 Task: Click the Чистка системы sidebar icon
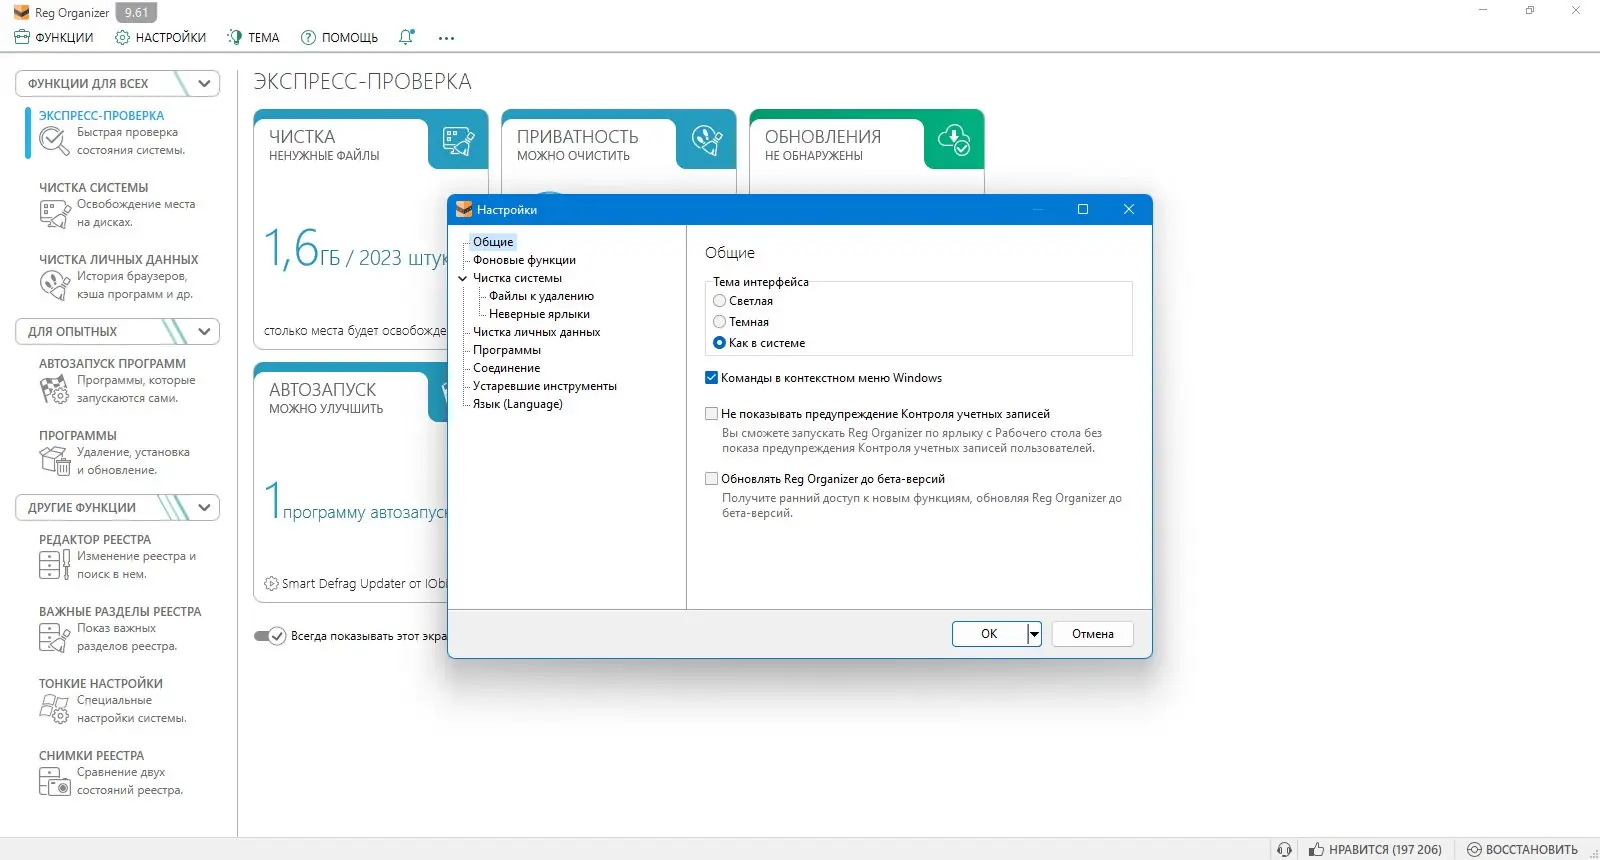pyautogui.click(x=54, y=213)
